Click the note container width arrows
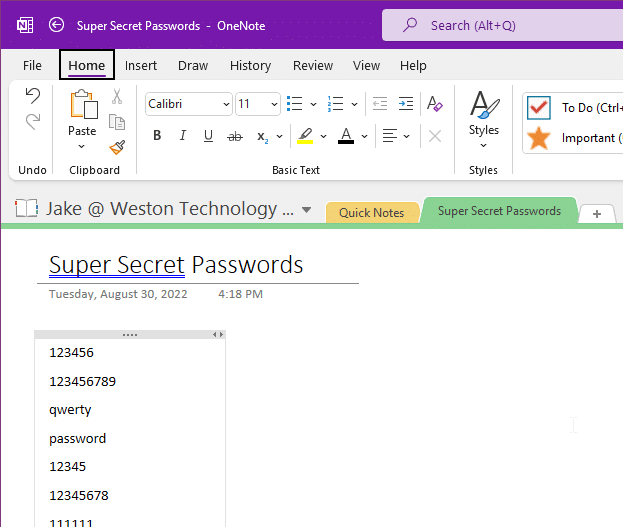 [x=218, y=334]
